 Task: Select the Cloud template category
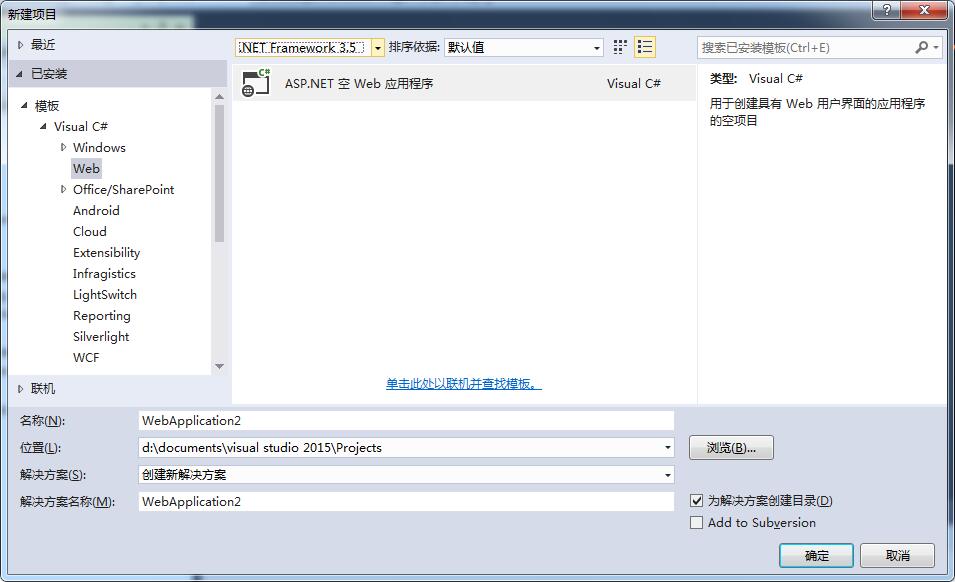click(90, 232)
